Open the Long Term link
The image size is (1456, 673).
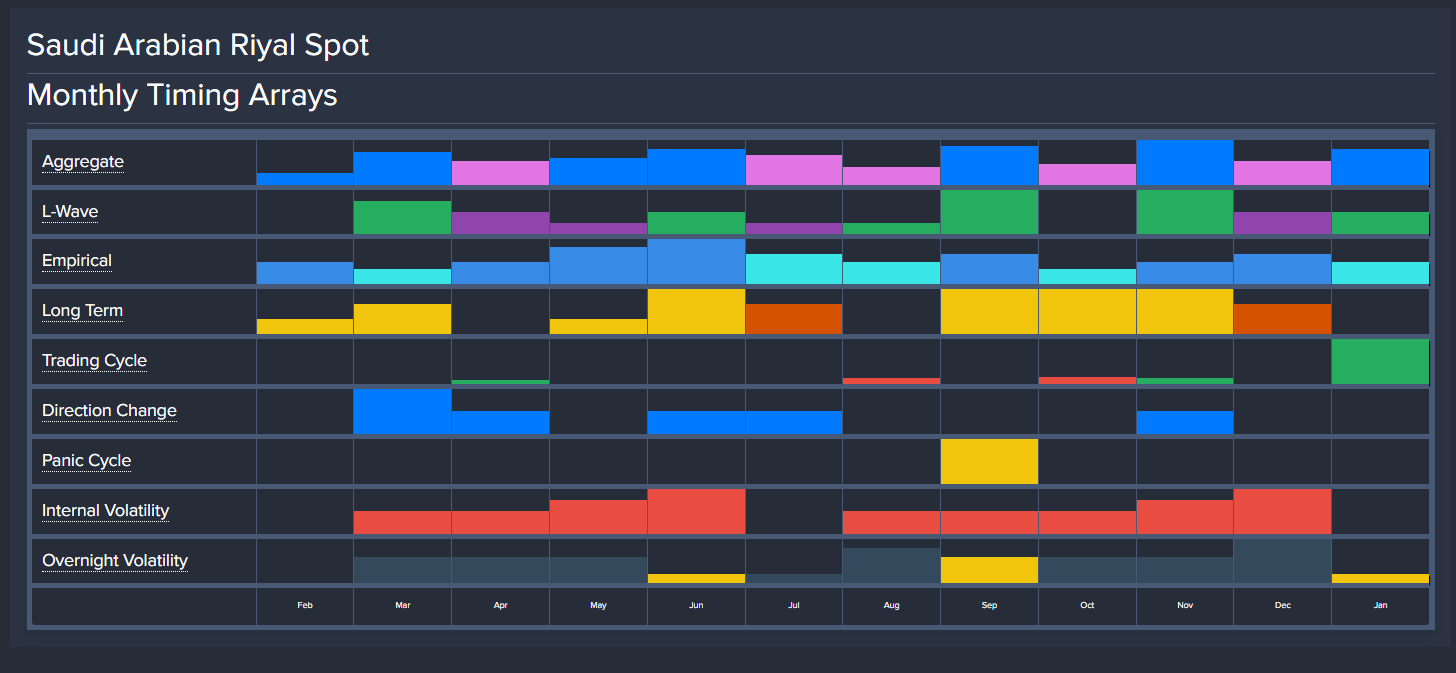(82, 311)
